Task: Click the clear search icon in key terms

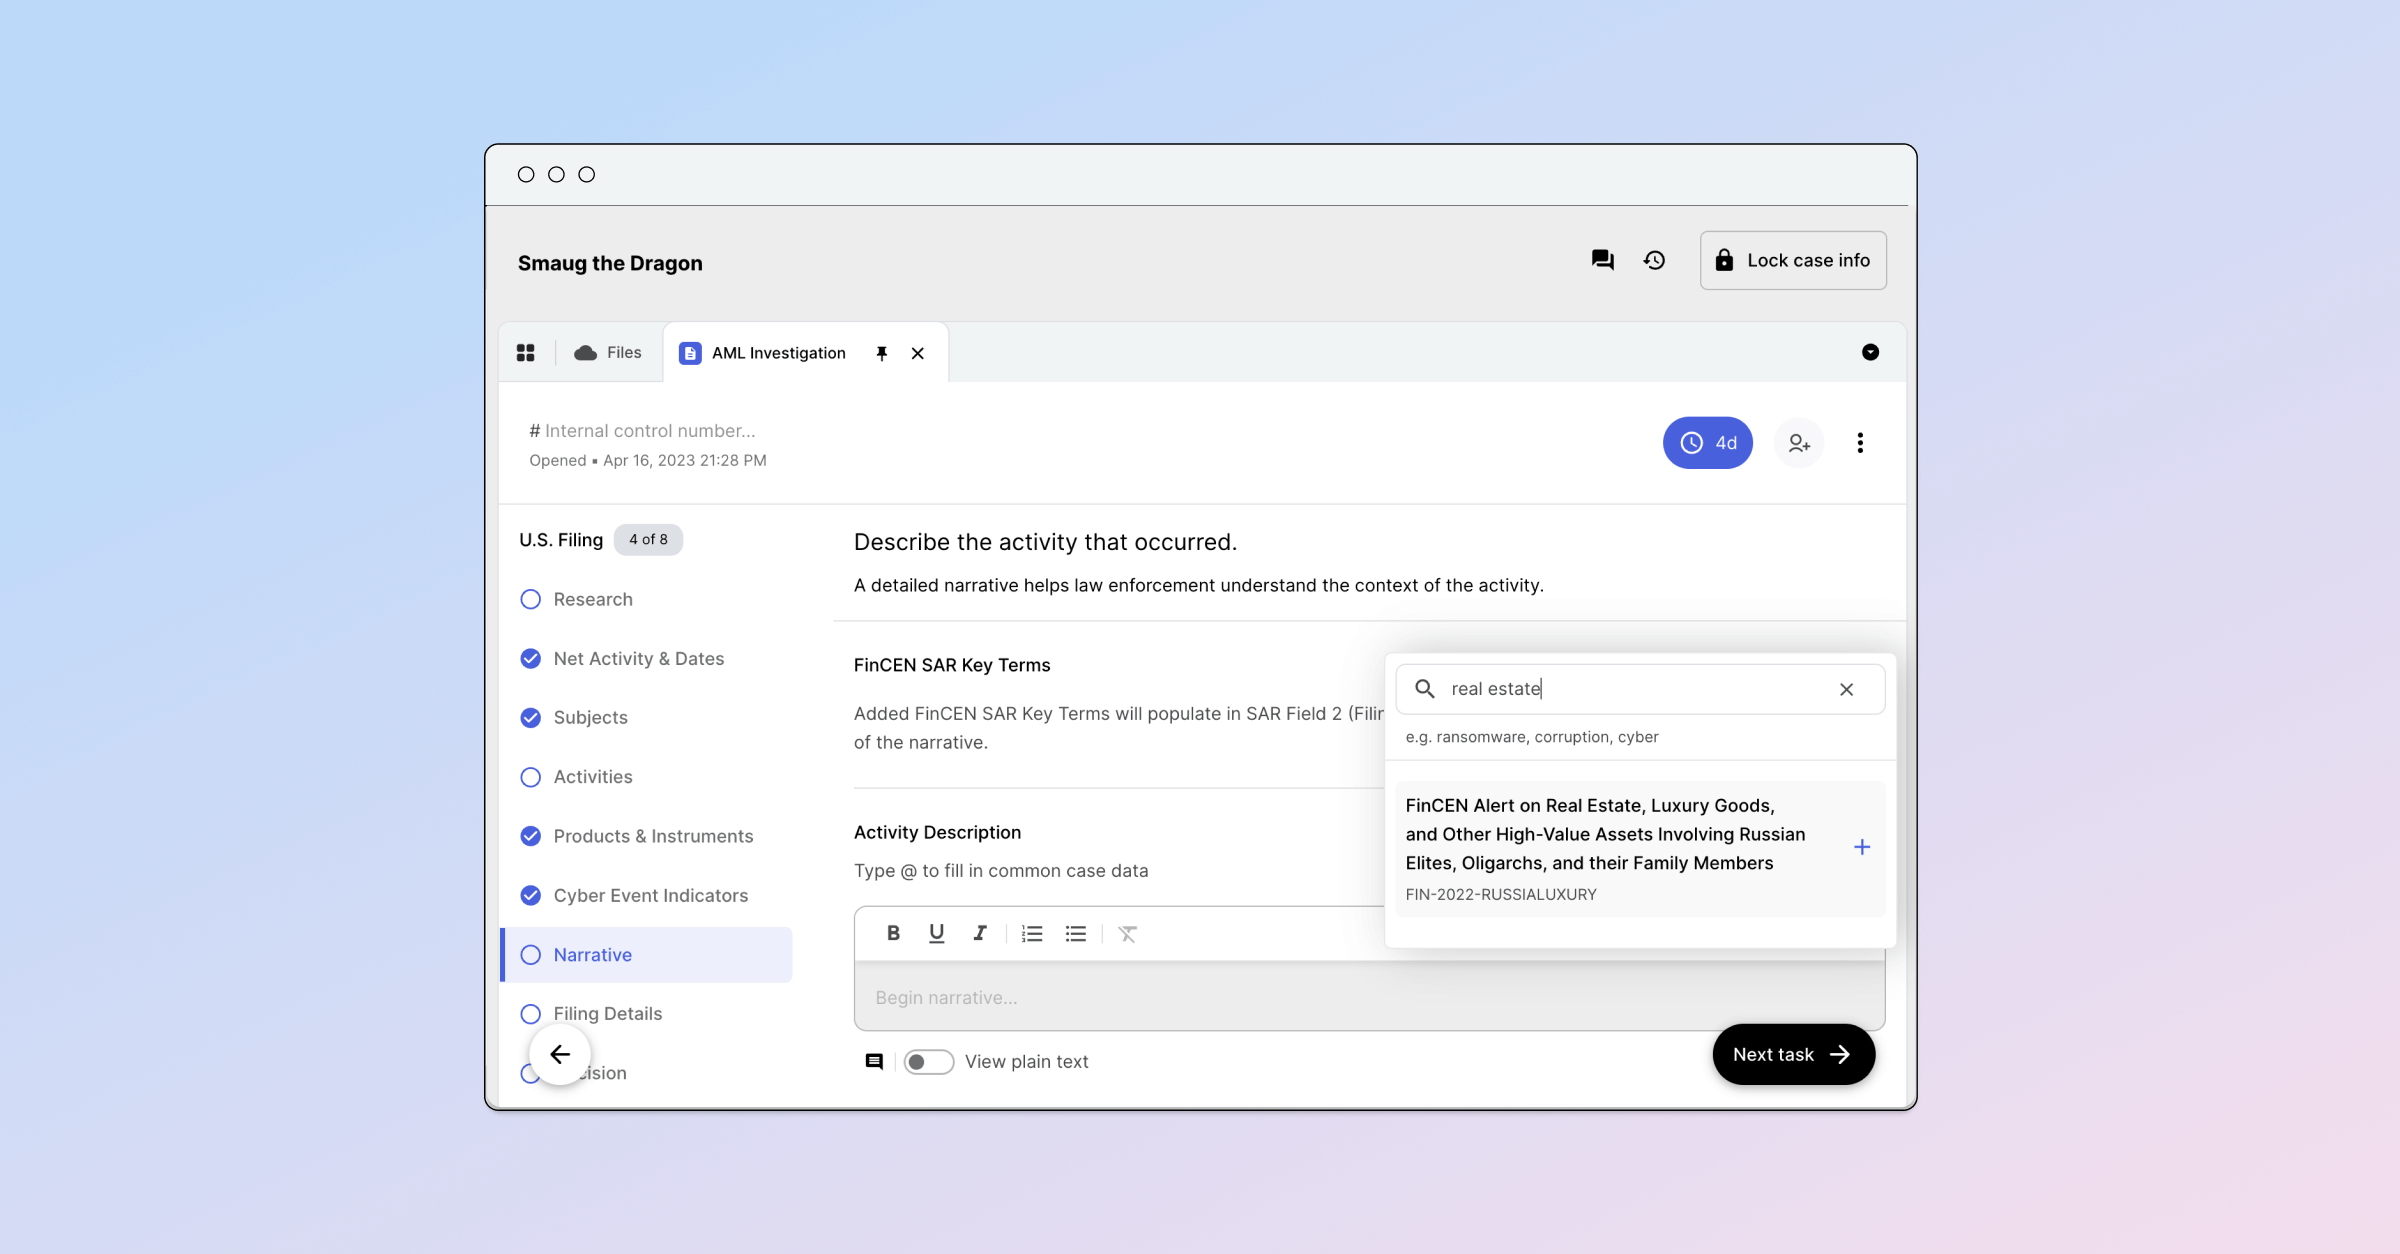Action: pos(1846,689)
